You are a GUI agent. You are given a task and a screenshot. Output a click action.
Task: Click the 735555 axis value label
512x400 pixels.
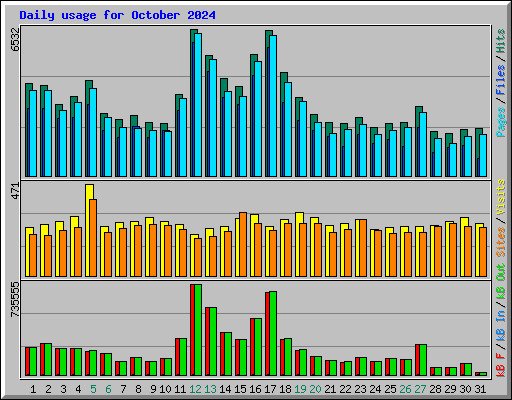(x=15, y=299)
